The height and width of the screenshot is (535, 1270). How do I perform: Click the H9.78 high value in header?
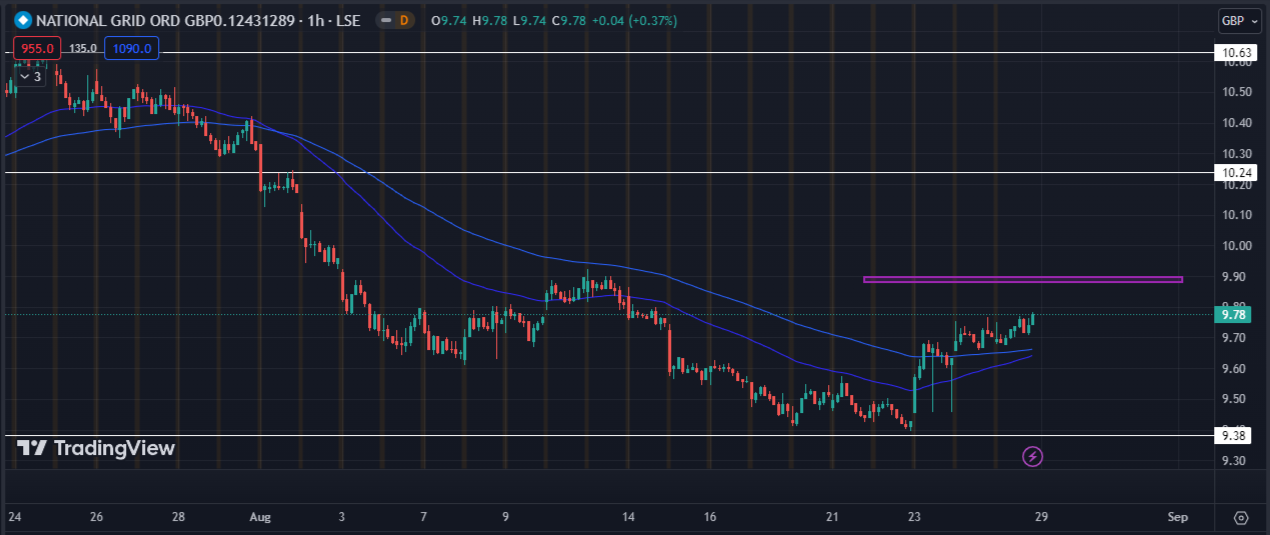pos(491,20)
